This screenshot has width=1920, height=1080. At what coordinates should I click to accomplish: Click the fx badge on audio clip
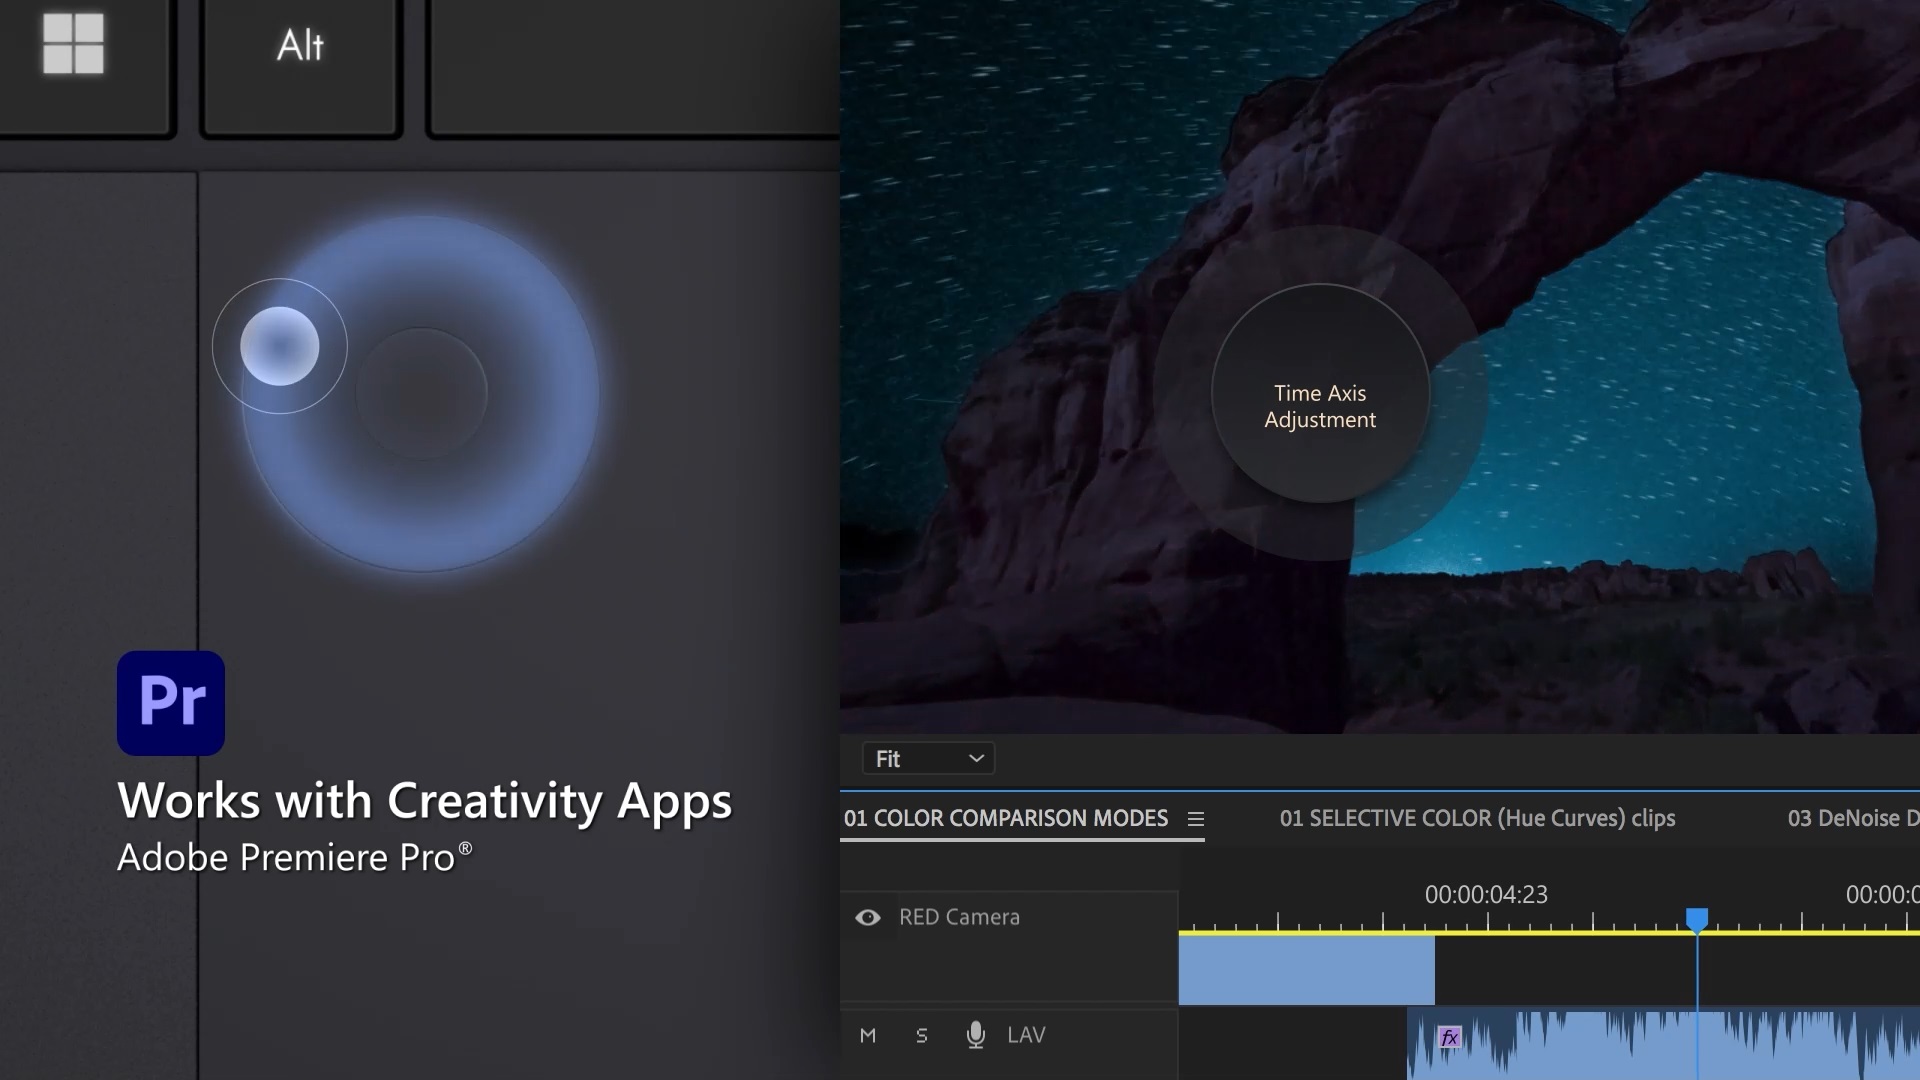[x=1449, y=1037]
